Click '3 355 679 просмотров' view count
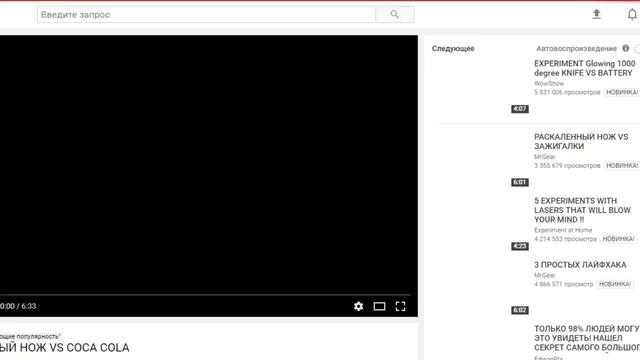This screenshot has height=360, width=640. point(567,166)
